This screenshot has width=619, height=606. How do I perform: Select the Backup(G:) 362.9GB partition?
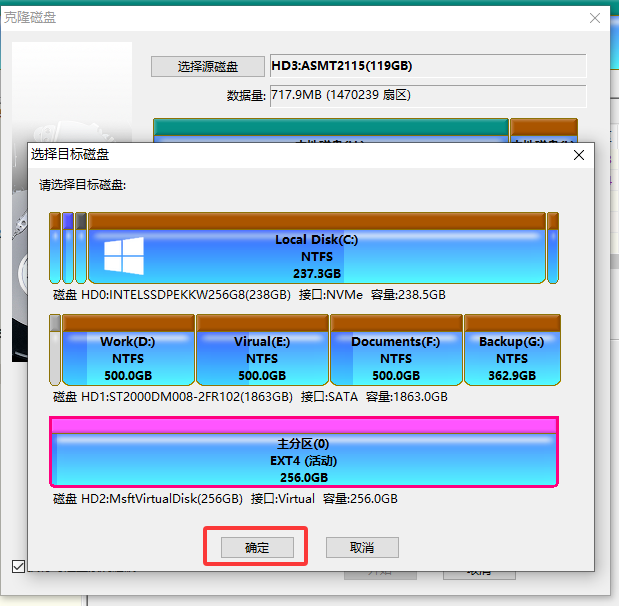click(512, 350)
